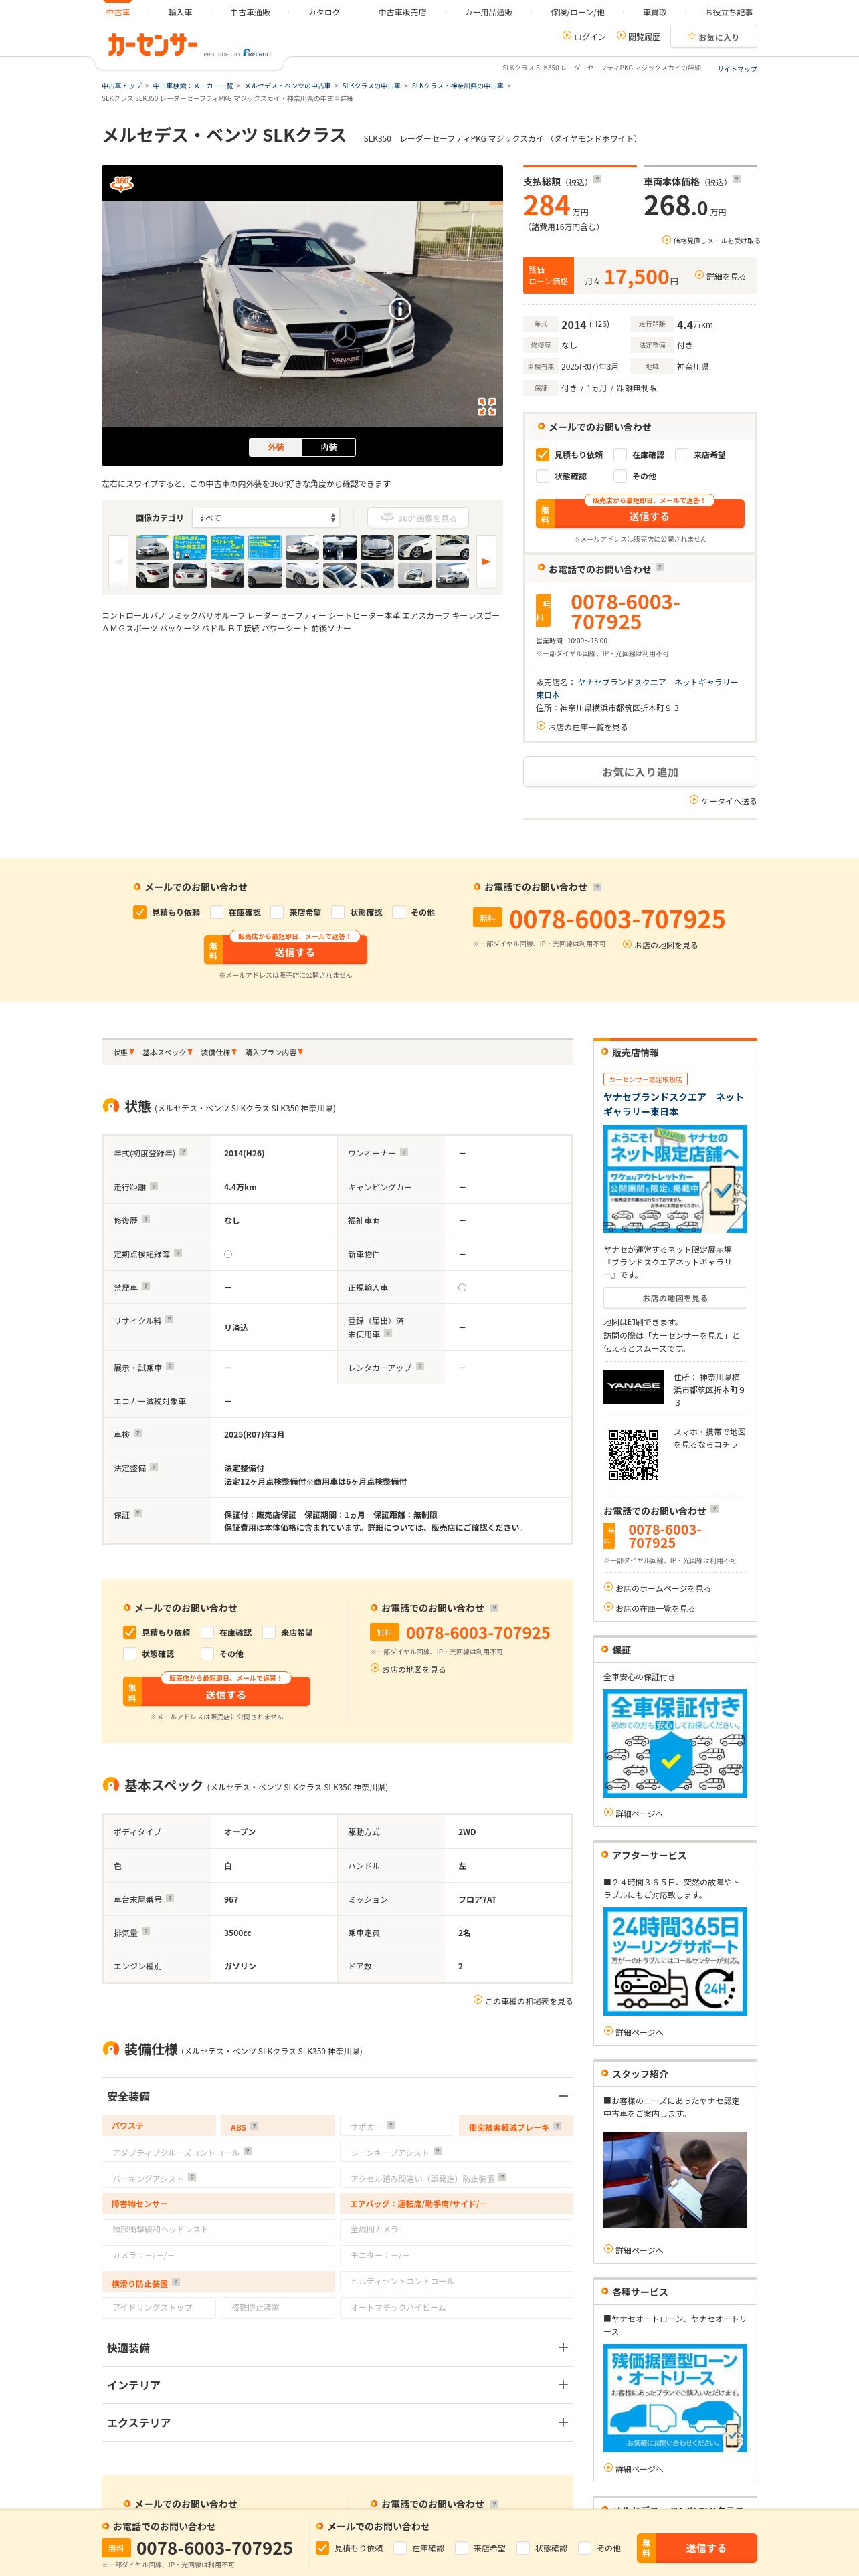Click help icon next to 車台末尾番号

pyautogui.click(x=170, y=1897)
